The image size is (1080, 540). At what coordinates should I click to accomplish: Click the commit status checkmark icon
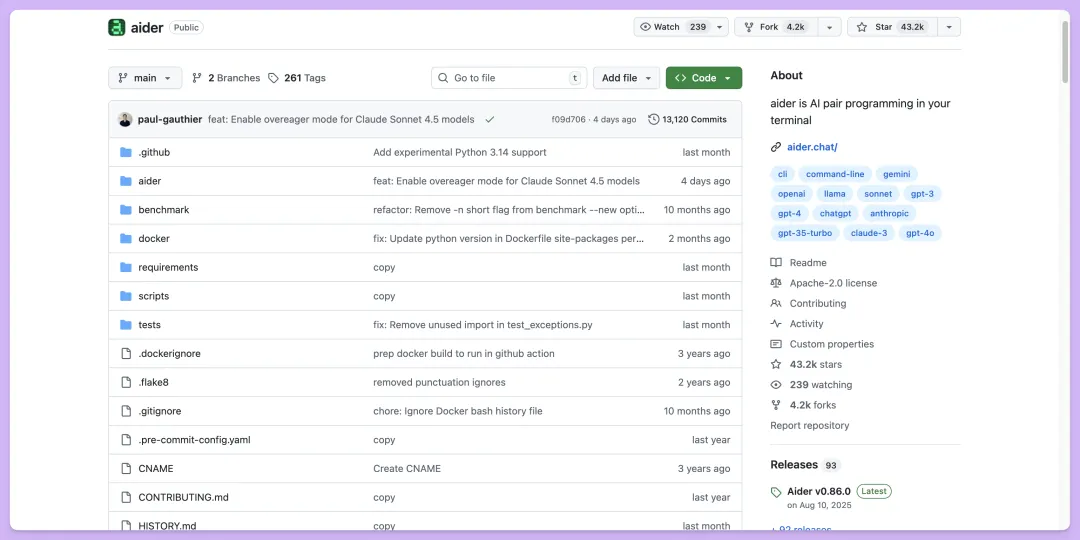tap(490, 119)
